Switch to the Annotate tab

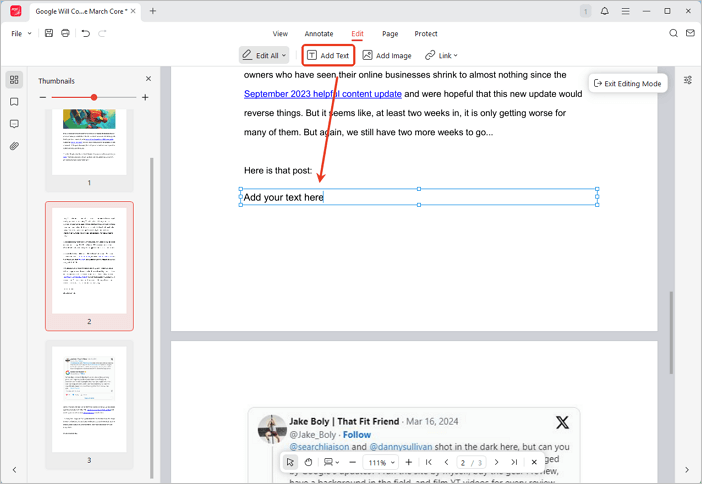(319, 34)
